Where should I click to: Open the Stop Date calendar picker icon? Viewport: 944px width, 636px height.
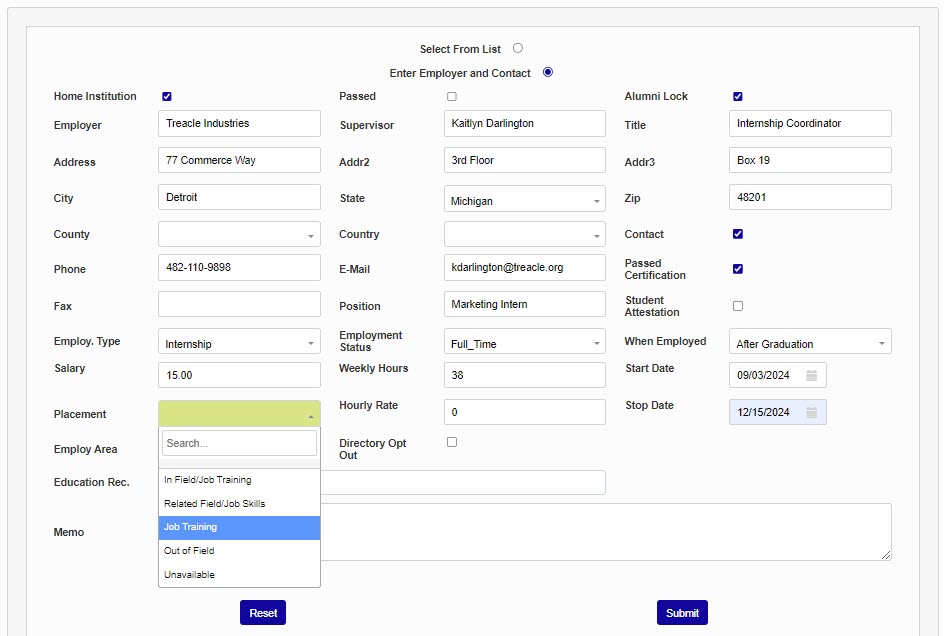(x=812, y=412)
